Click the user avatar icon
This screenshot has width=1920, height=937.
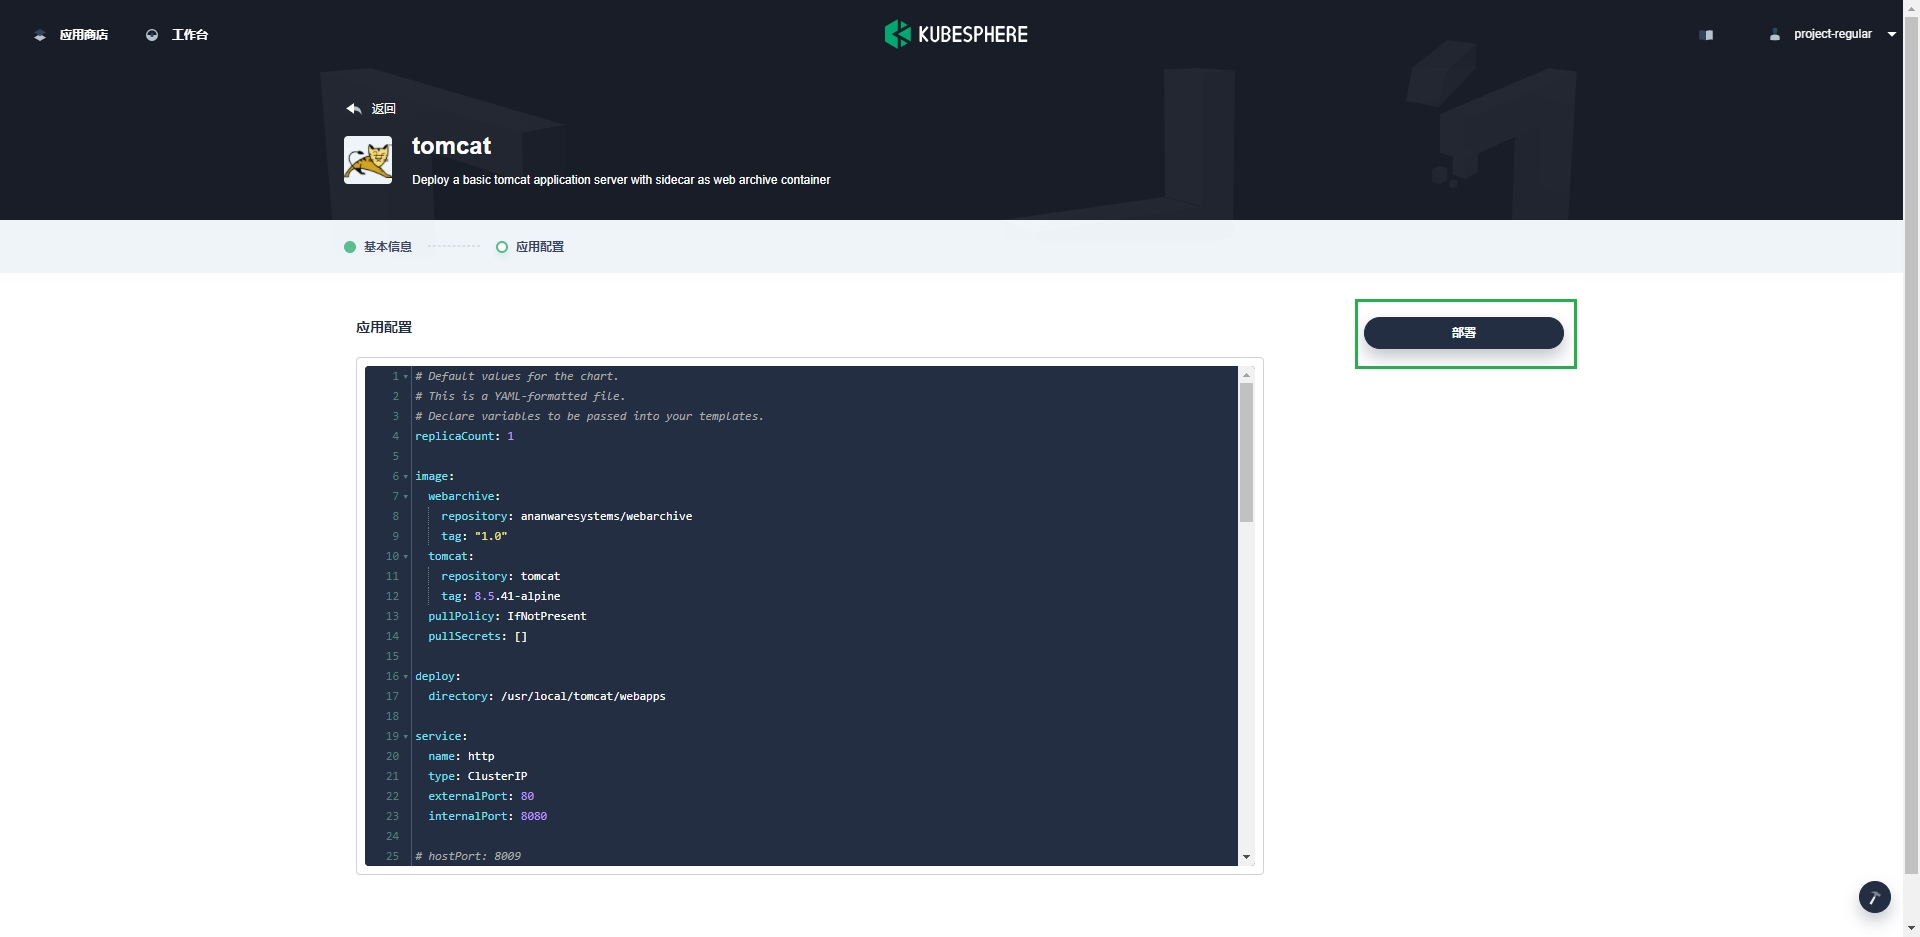coord(1775,35)
